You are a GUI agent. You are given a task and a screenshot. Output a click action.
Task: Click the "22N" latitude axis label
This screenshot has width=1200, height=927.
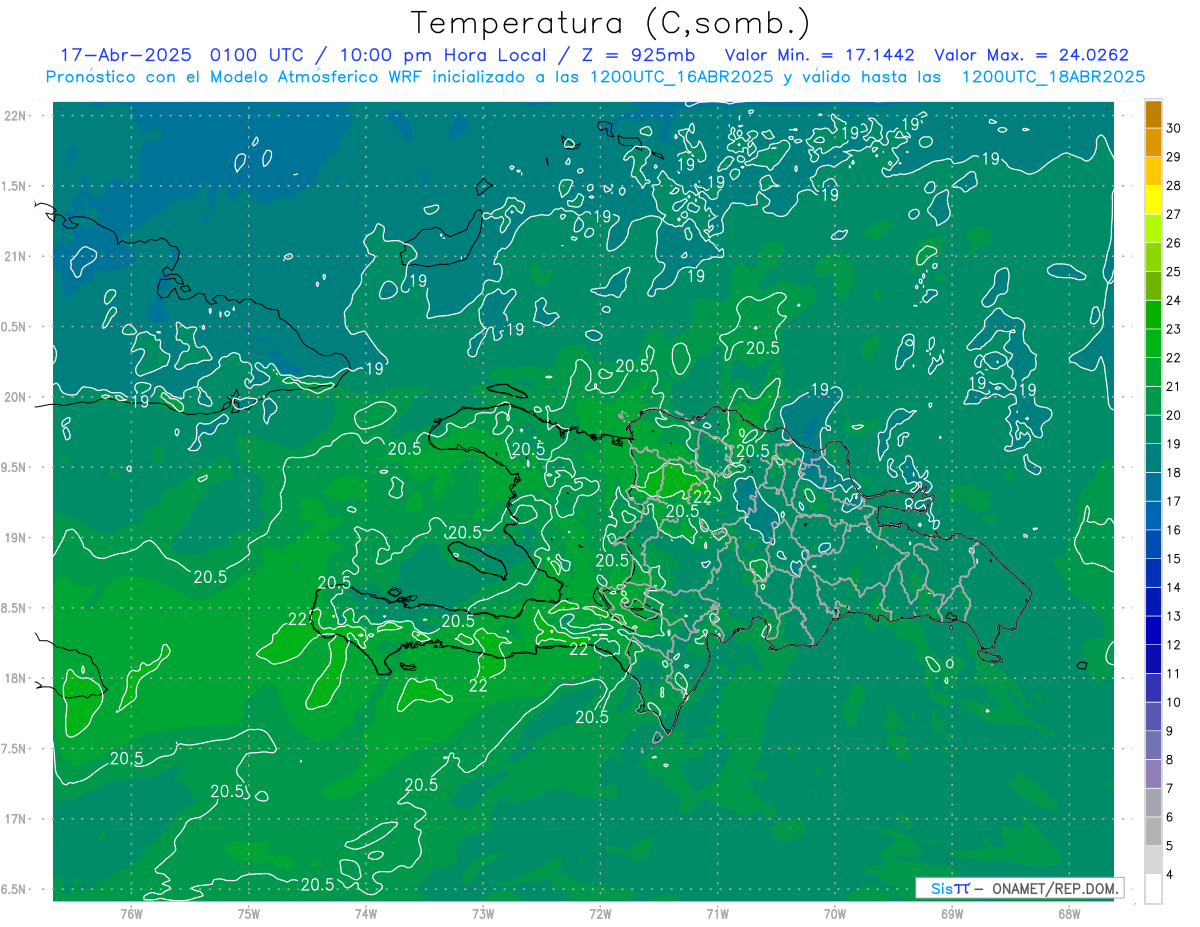click(14, 116)
